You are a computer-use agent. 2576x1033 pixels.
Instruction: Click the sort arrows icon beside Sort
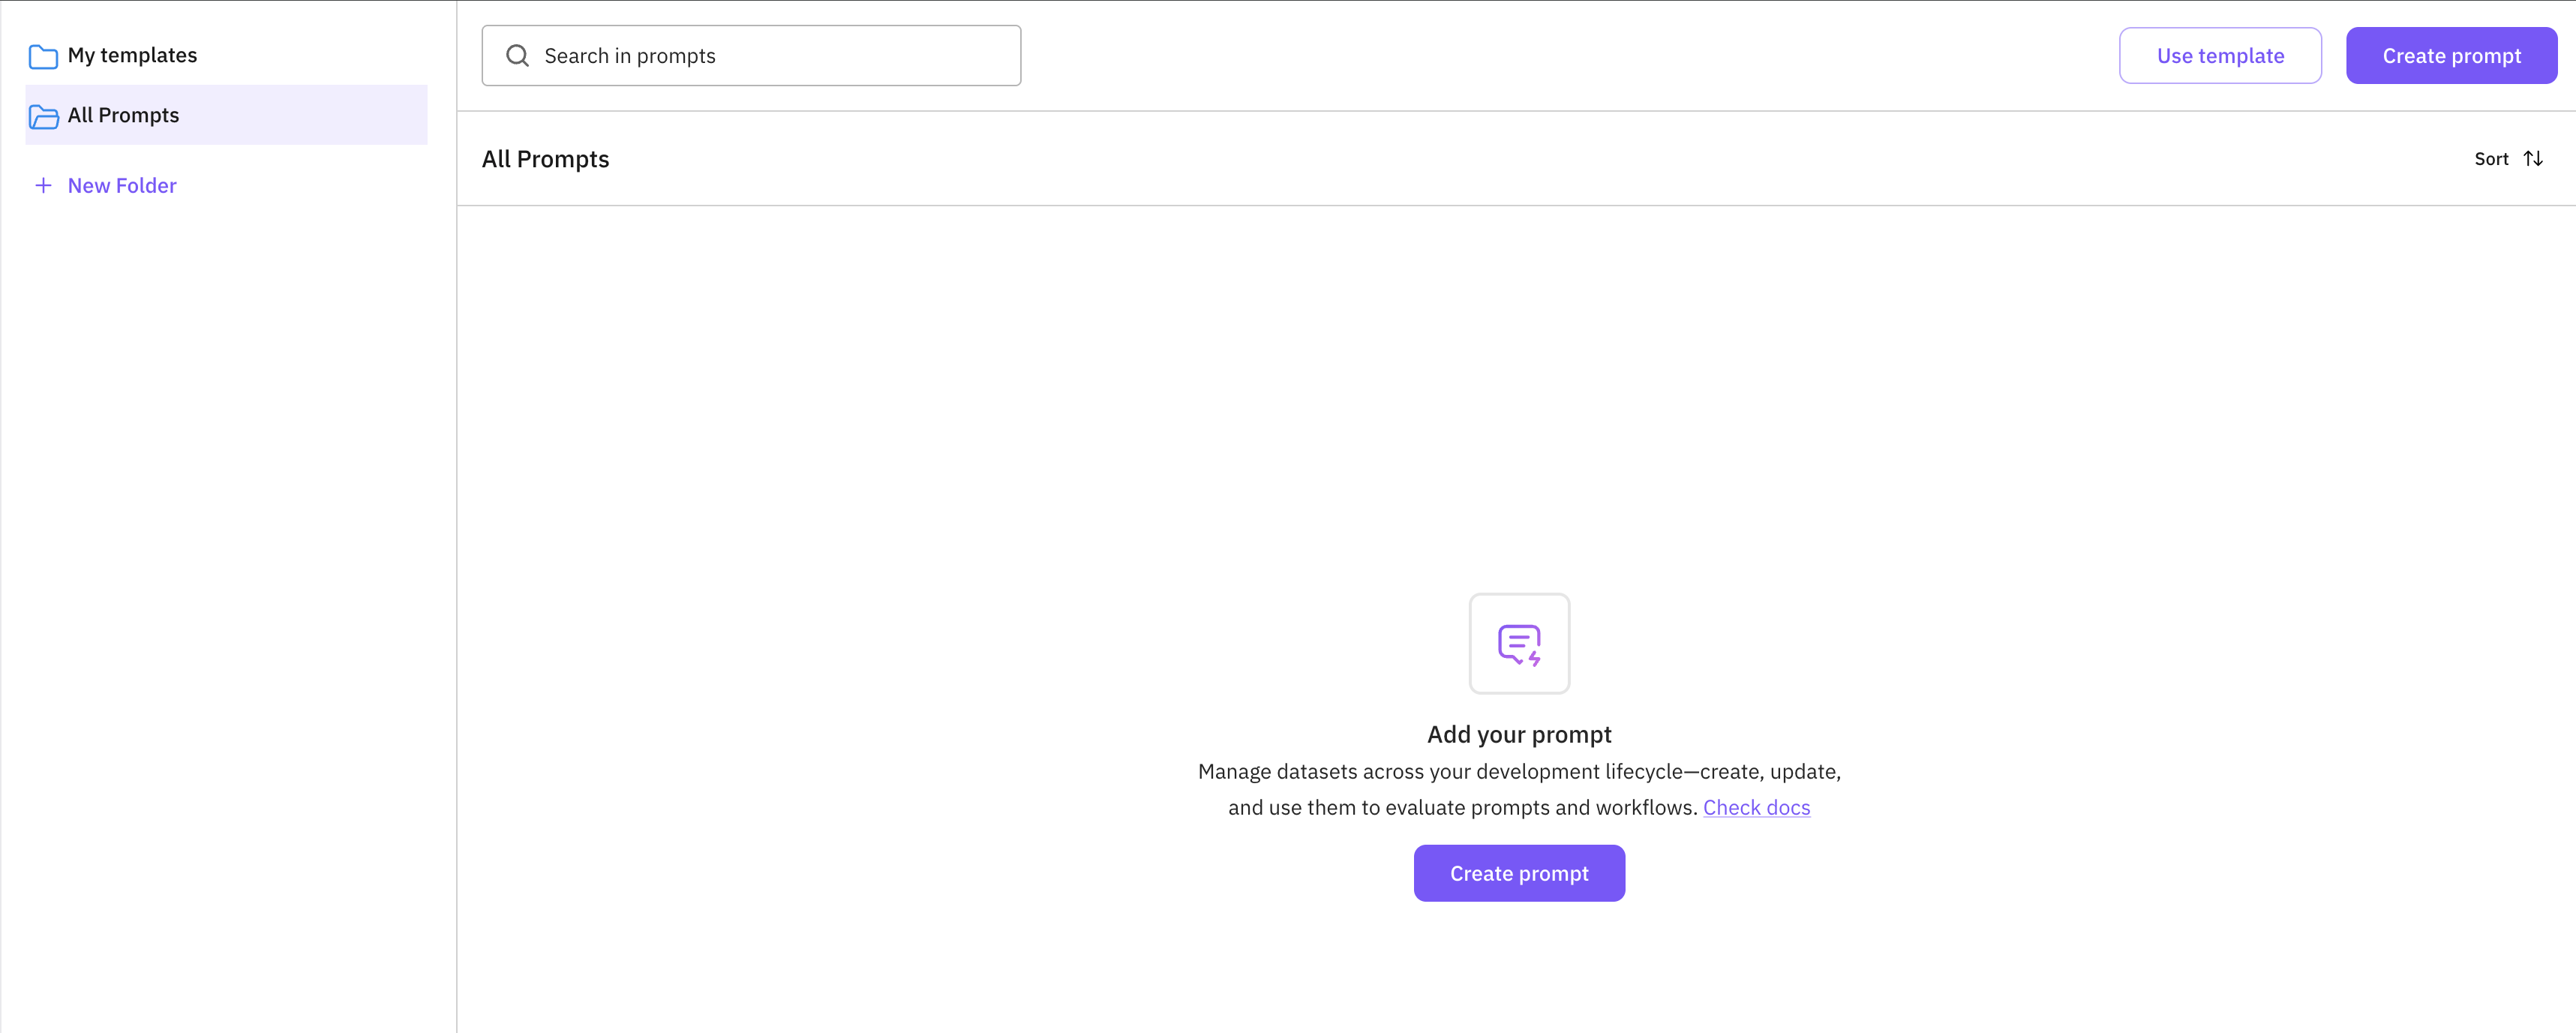tap(2533, 158)
